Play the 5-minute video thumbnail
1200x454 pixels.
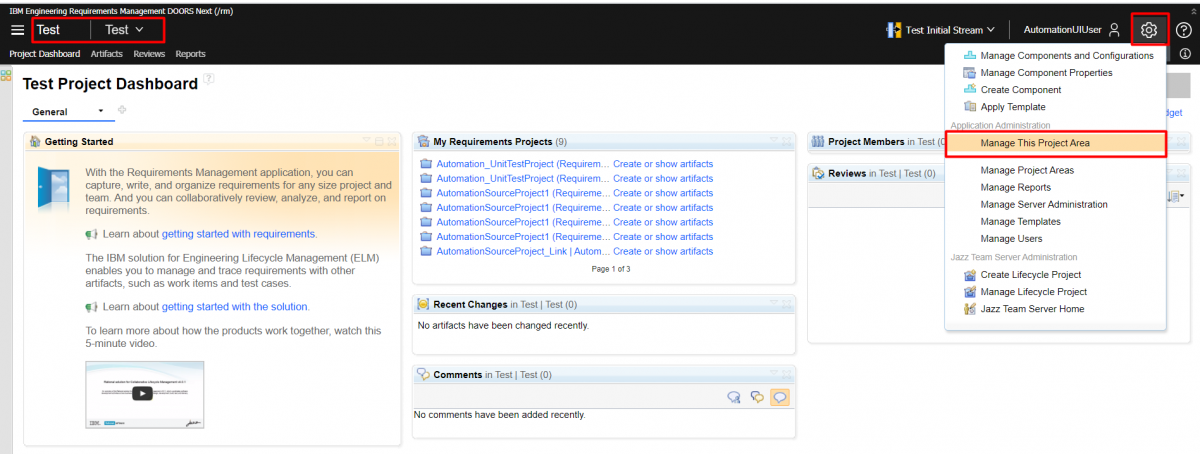click(x=144, y=394)
